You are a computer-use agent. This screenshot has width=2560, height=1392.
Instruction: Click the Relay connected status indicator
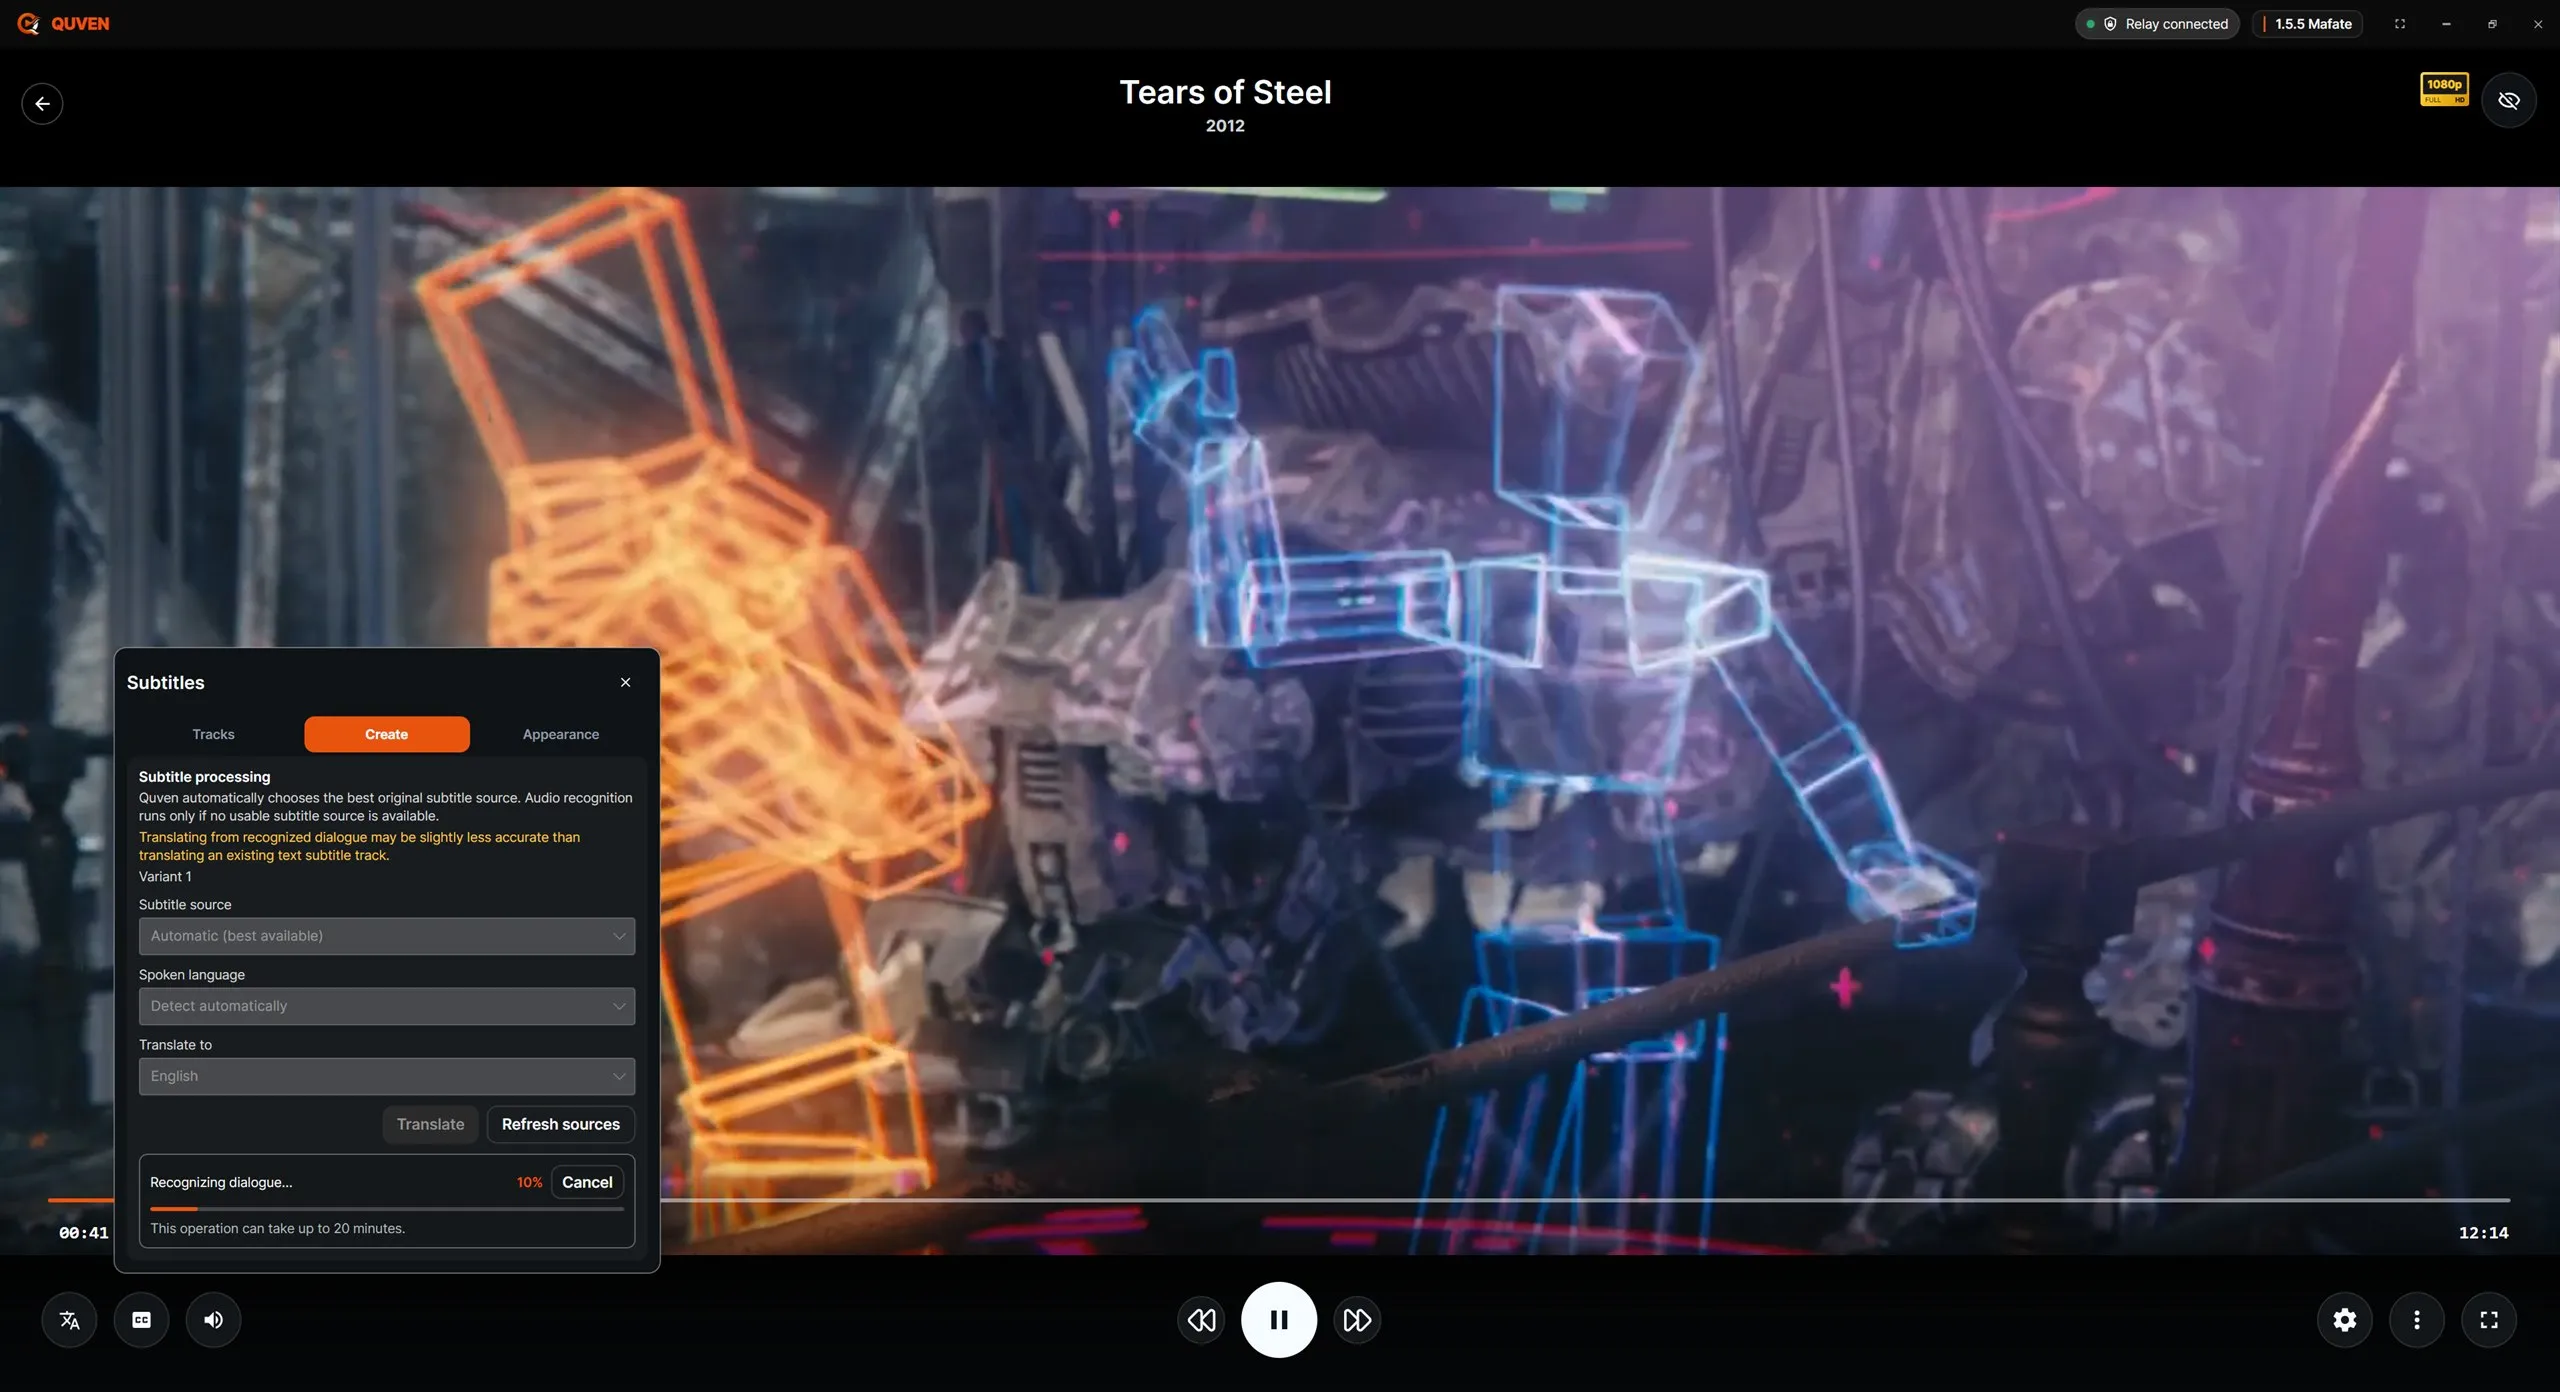2158,24
